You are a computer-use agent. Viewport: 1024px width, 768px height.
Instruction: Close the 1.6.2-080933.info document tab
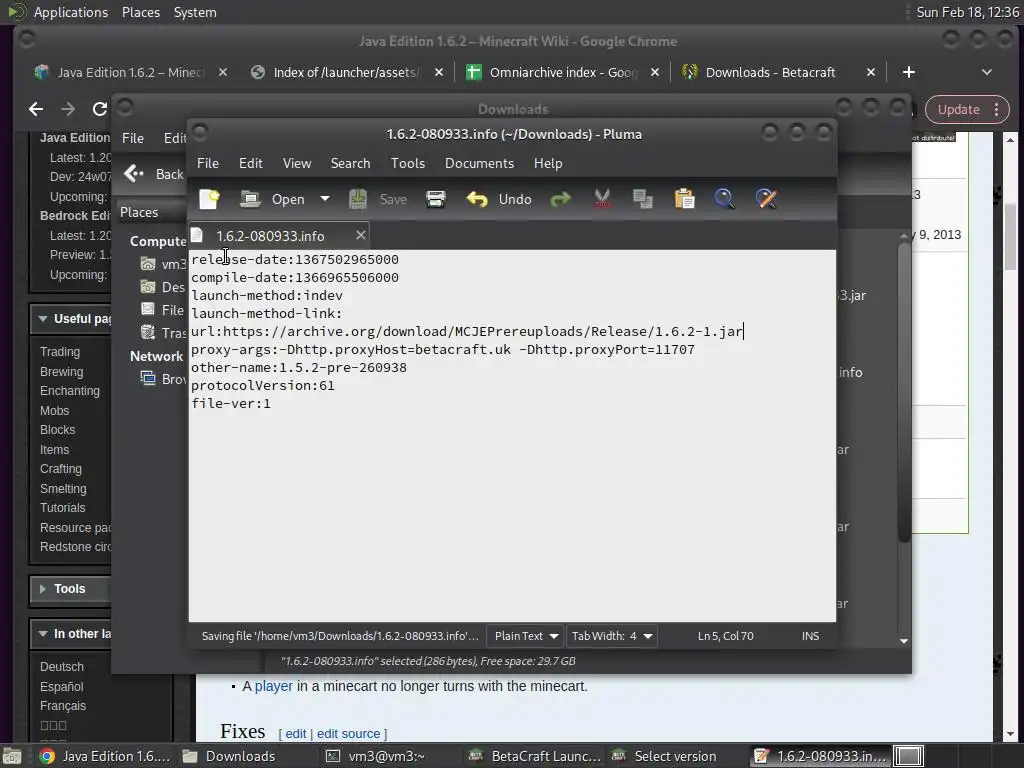click(360, 235)
